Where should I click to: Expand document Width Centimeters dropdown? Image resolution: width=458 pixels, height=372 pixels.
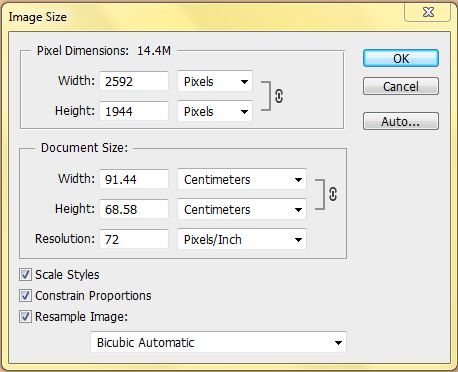pyautogui.click(x=242, y=179)
